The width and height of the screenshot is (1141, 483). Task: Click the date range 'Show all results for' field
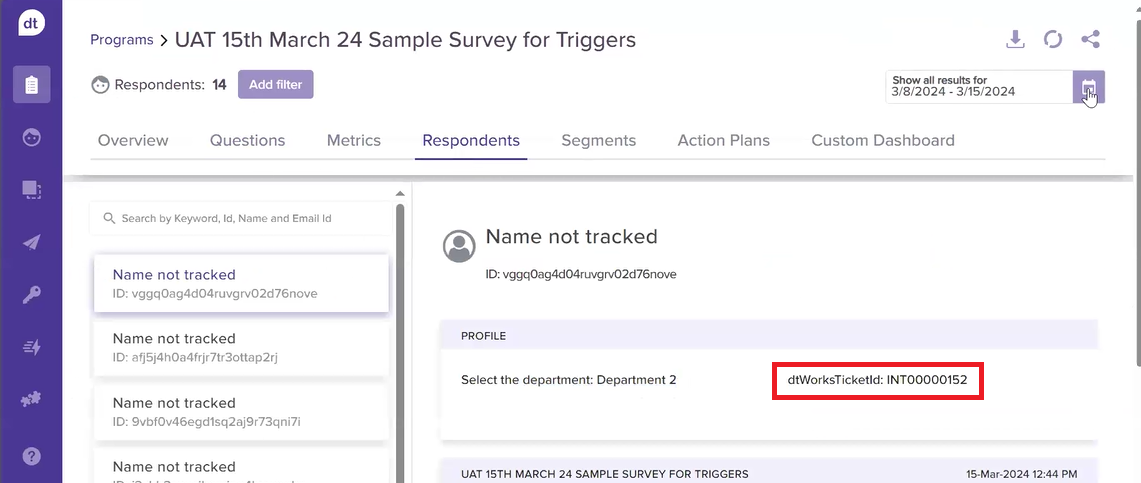pyautogui.click(x=978, y=87)
